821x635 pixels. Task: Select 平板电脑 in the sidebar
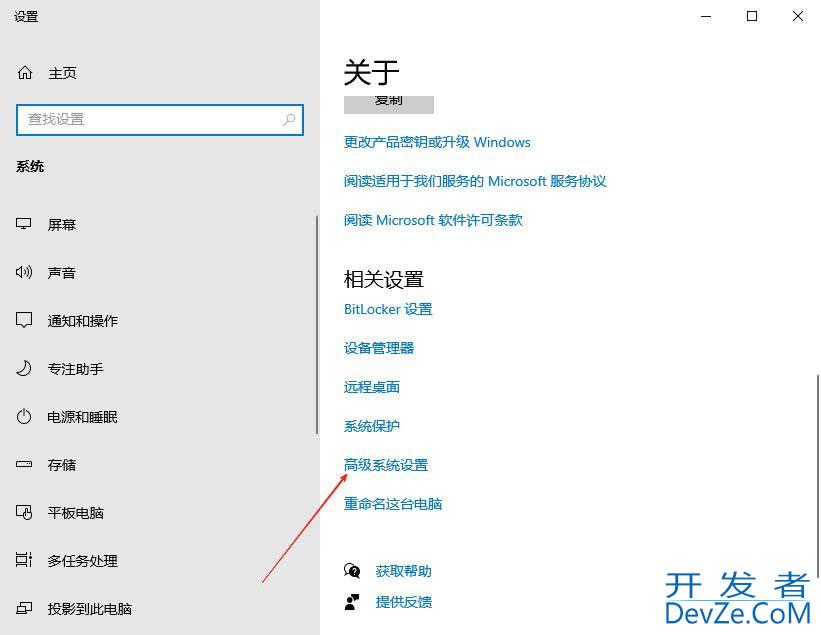[75, 513]
